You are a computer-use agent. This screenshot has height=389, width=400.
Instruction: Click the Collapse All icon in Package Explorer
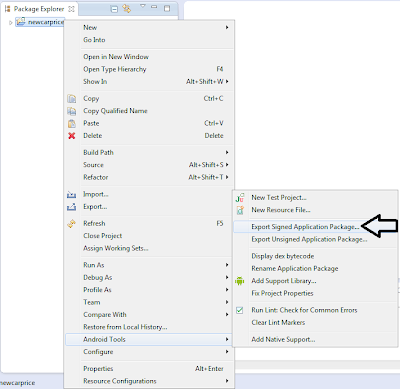coord(114,9)
